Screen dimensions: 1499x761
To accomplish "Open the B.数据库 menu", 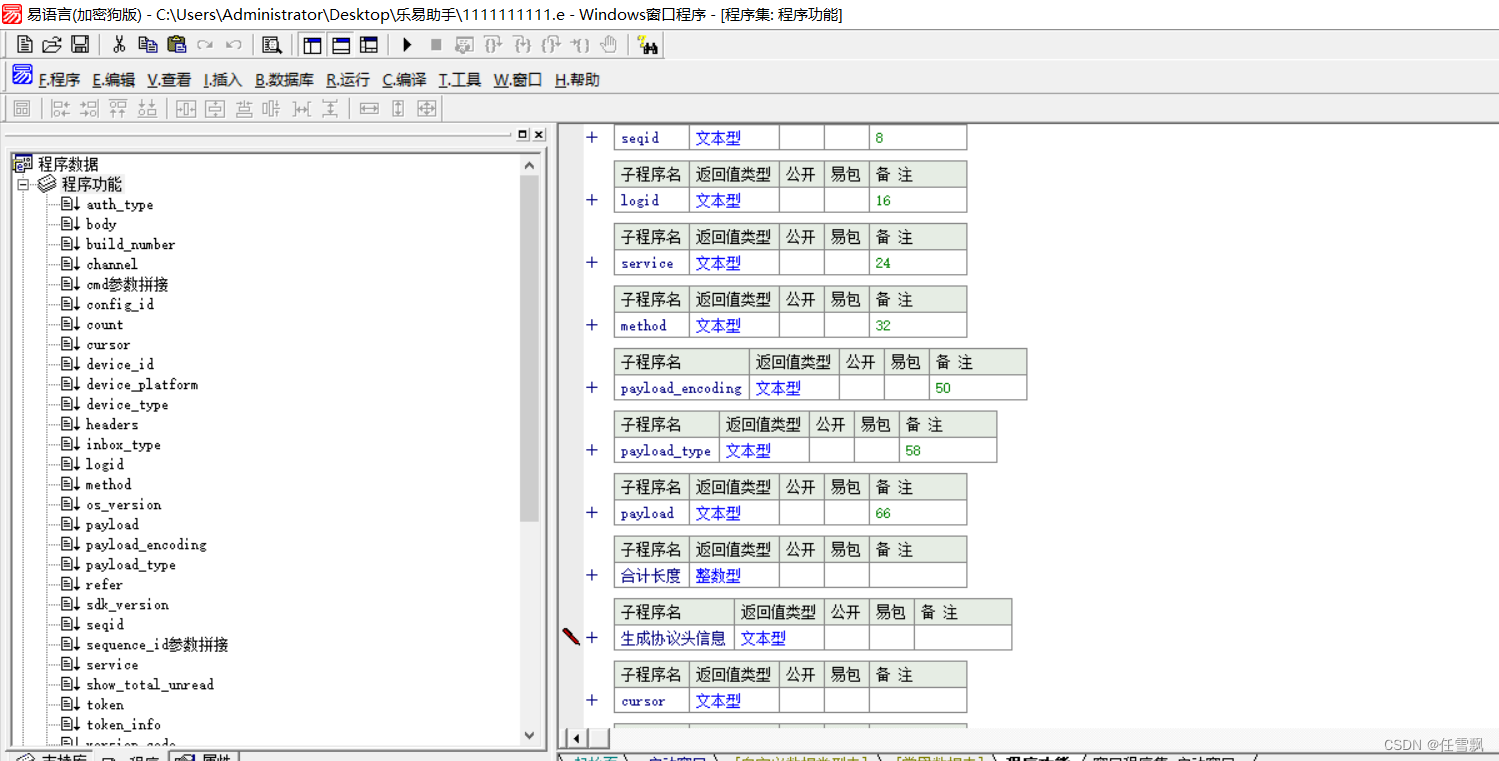I will tap(284, 80).
